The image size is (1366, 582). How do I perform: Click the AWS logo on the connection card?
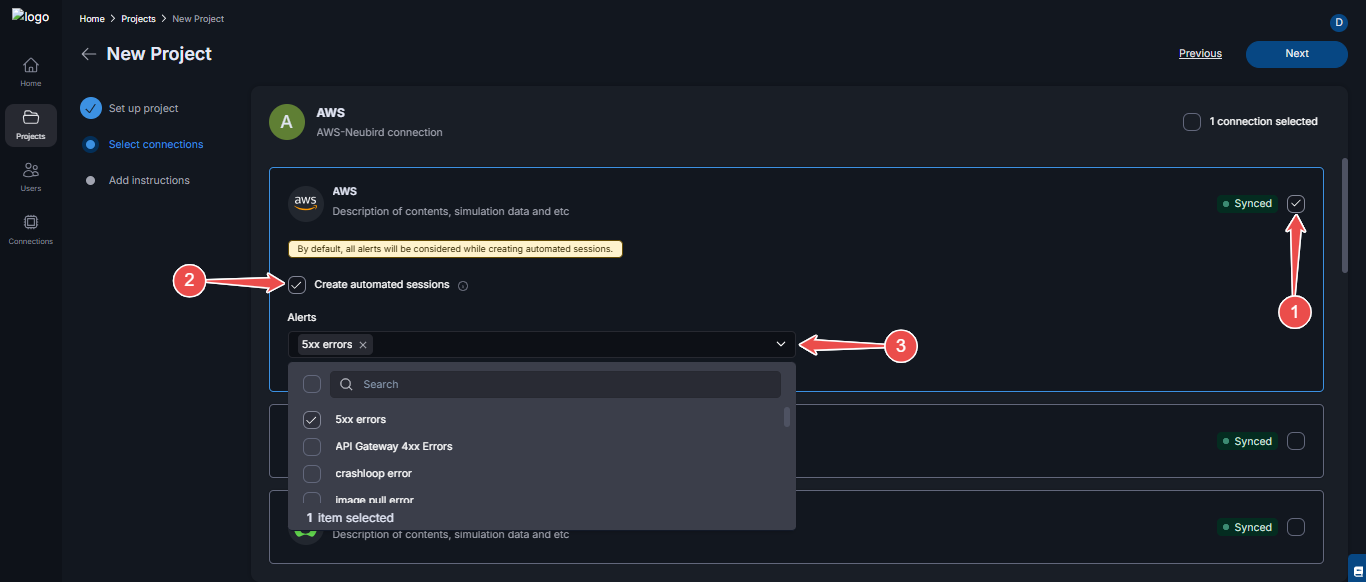[305, 203]
